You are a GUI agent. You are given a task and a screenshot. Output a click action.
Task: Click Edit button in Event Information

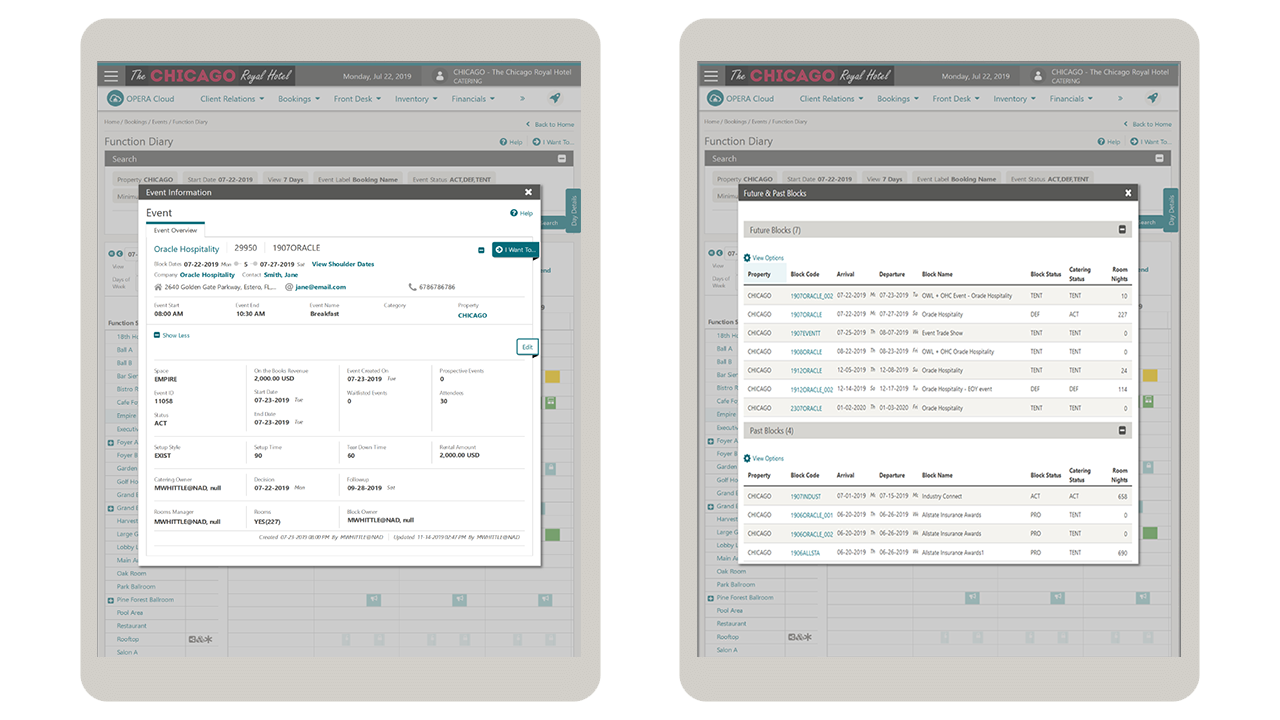click(527, 346)
